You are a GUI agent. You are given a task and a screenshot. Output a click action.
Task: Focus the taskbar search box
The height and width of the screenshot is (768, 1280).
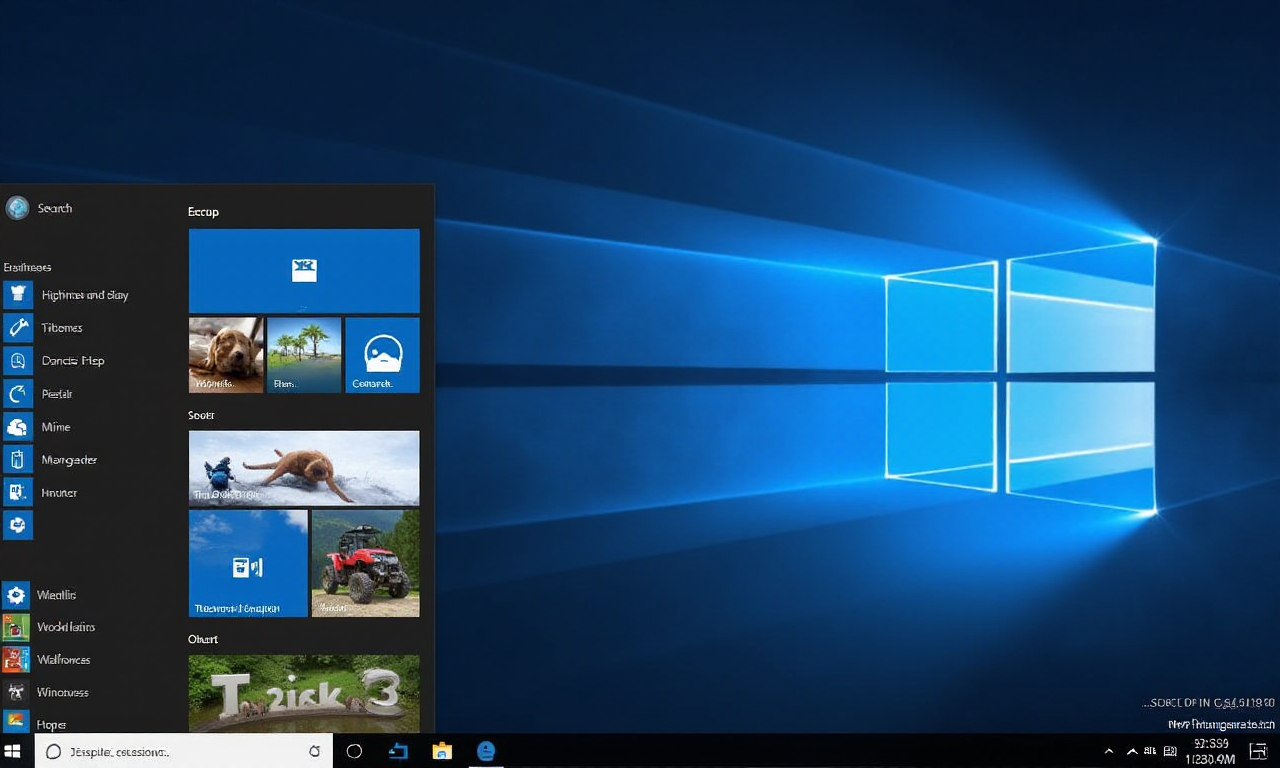click(x=184, y=751)
